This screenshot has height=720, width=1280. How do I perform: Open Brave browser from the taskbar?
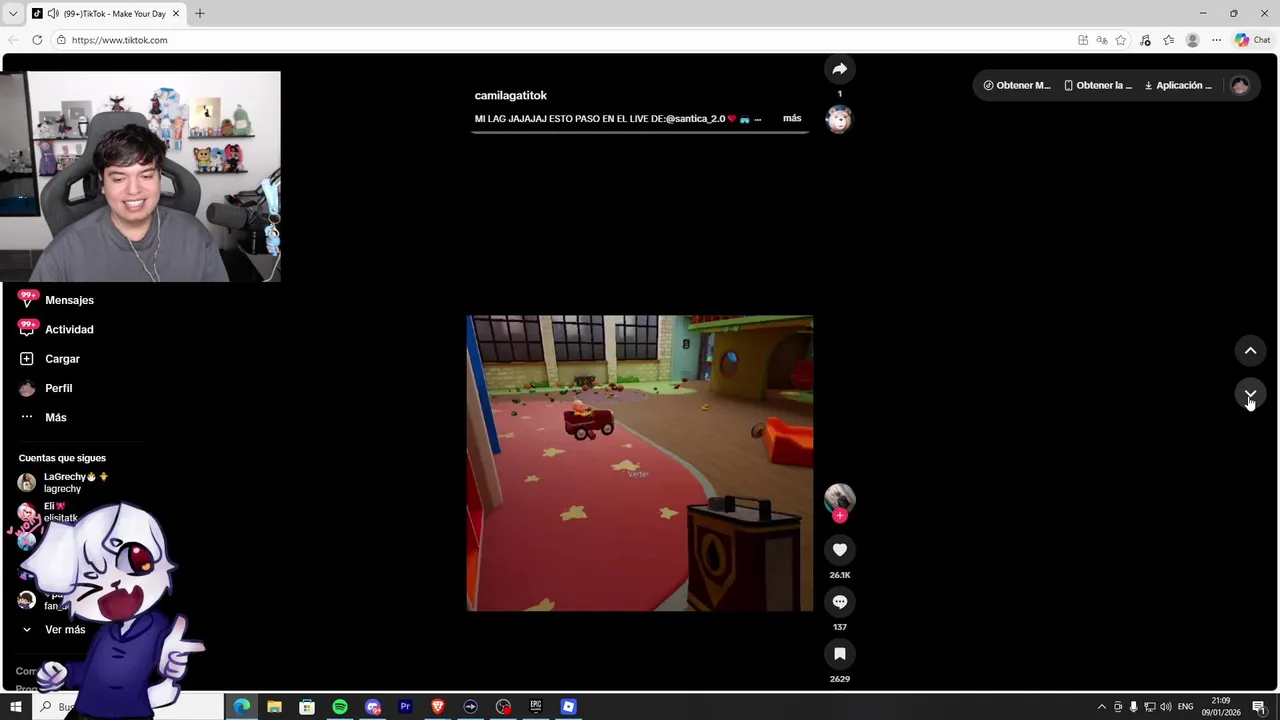438,707
